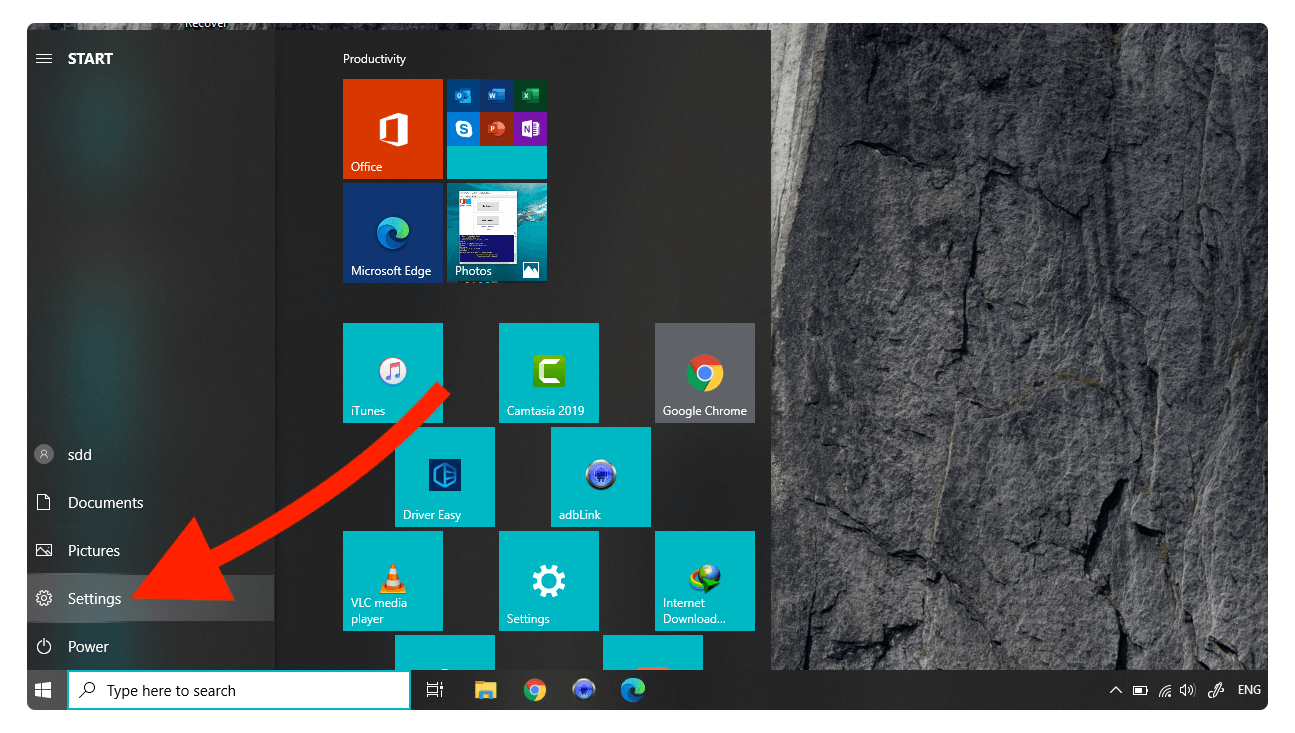The height and width of the screenshot is (733, 1295).
Task: Open Task View from the taskbar
Action: (x=435, y=690)
